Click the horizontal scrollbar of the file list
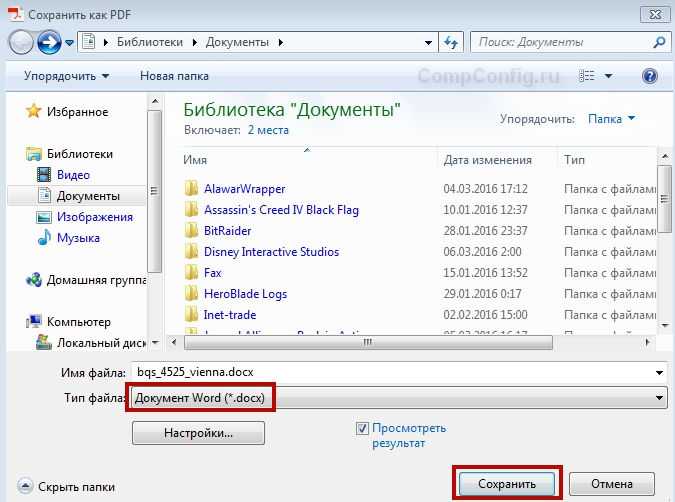 368,343
